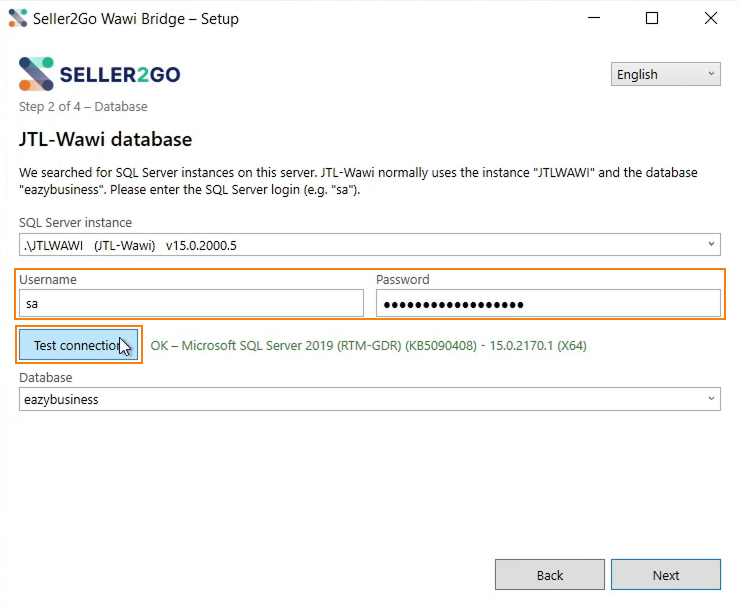Click the Step 2 of 4 – Database label
Screen dimensions: 738x608
pyautogui.click(x=83, y=106)
